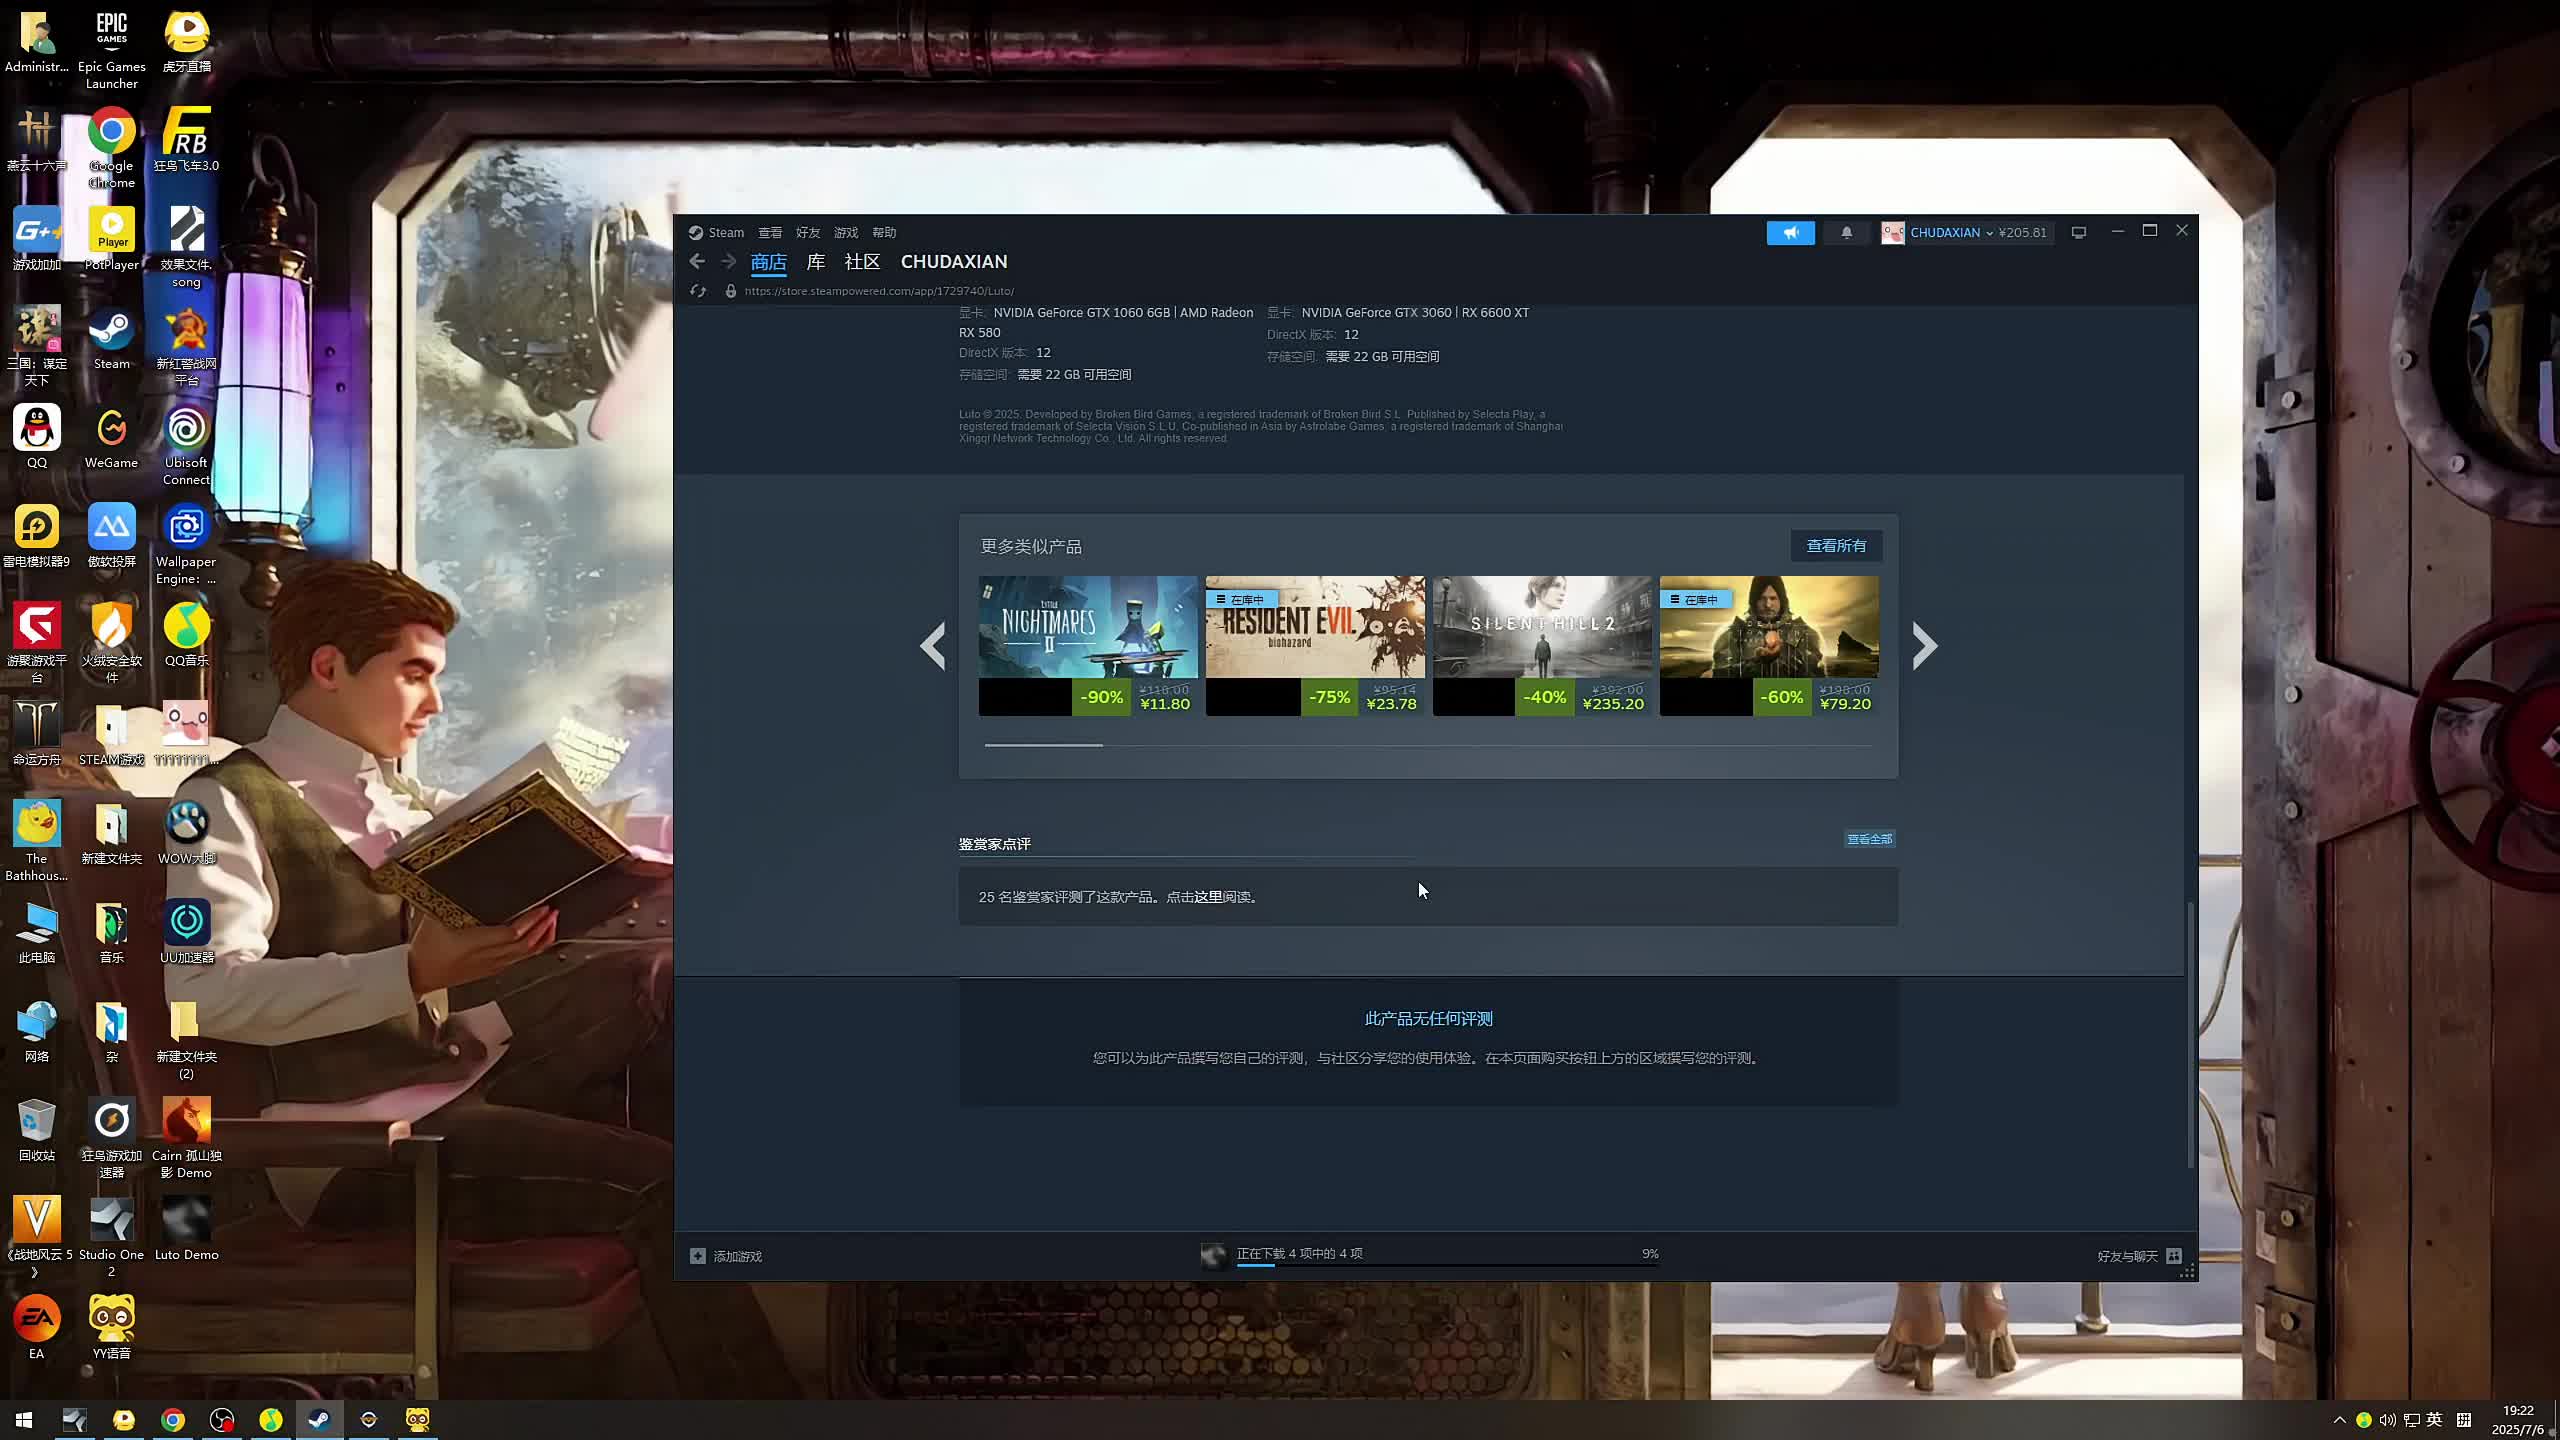The image size is (2560, 1440).
Task: Click the 这里 link in curator reviews
Action: click(1208, 897)
